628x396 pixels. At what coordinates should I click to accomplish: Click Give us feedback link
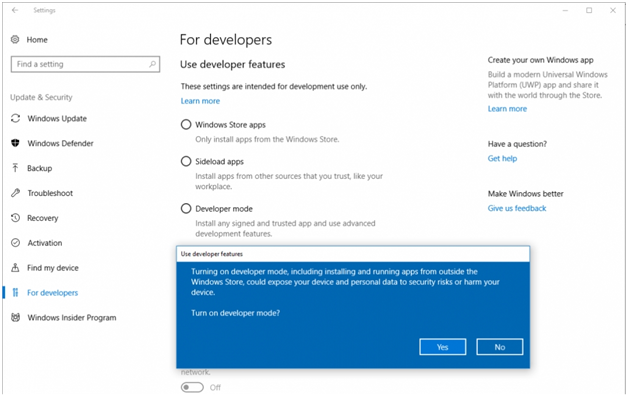click(517, 208)
